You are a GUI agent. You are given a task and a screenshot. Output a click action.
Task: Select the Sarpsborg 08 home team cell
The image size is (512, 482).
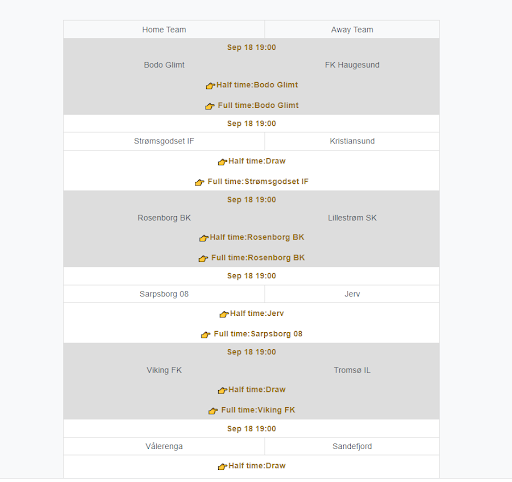[164, 294]
